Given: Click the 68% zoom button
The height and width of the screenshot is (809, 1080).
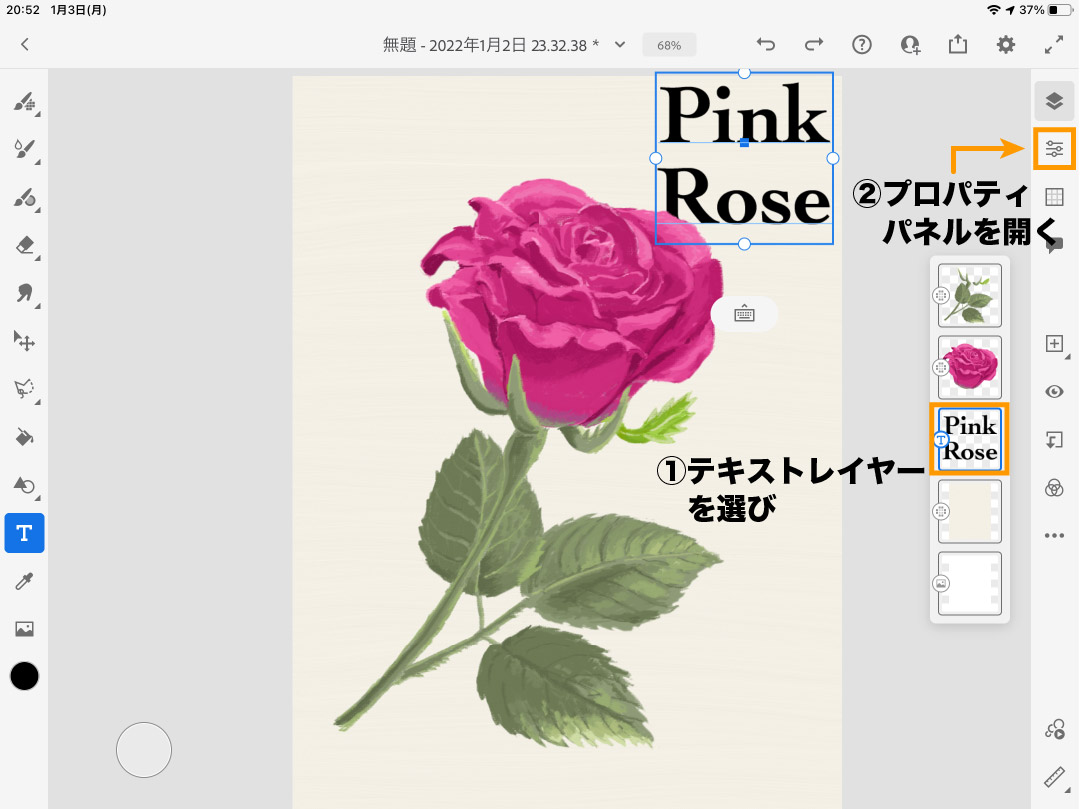Looking at the screenshot, I should coord(668,44).
